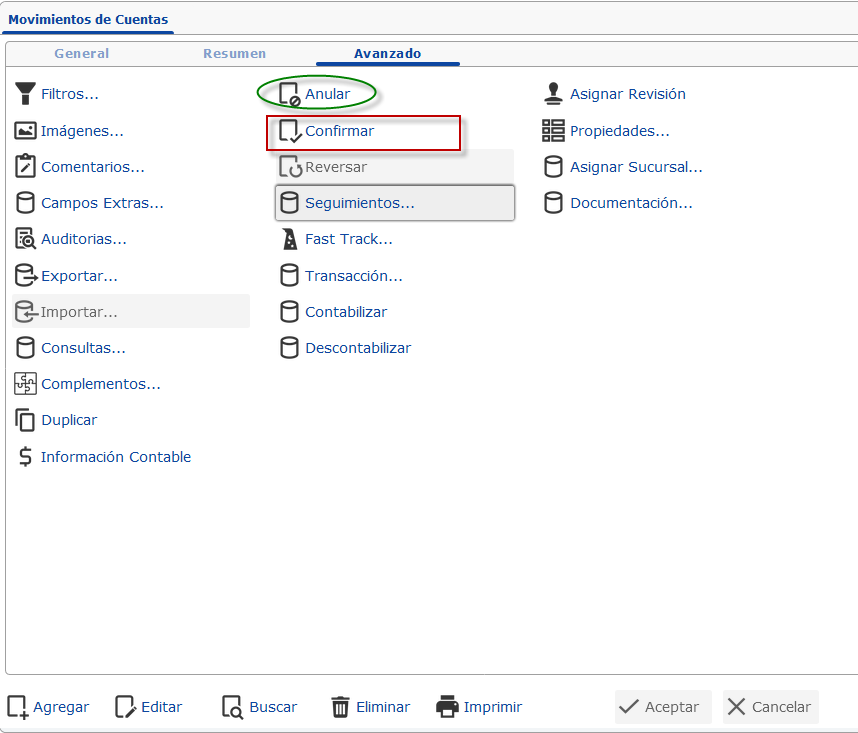This screenshot has height=733, width=858.
Task: Click the Eliminar trash can icon
Action: [340, 707]
